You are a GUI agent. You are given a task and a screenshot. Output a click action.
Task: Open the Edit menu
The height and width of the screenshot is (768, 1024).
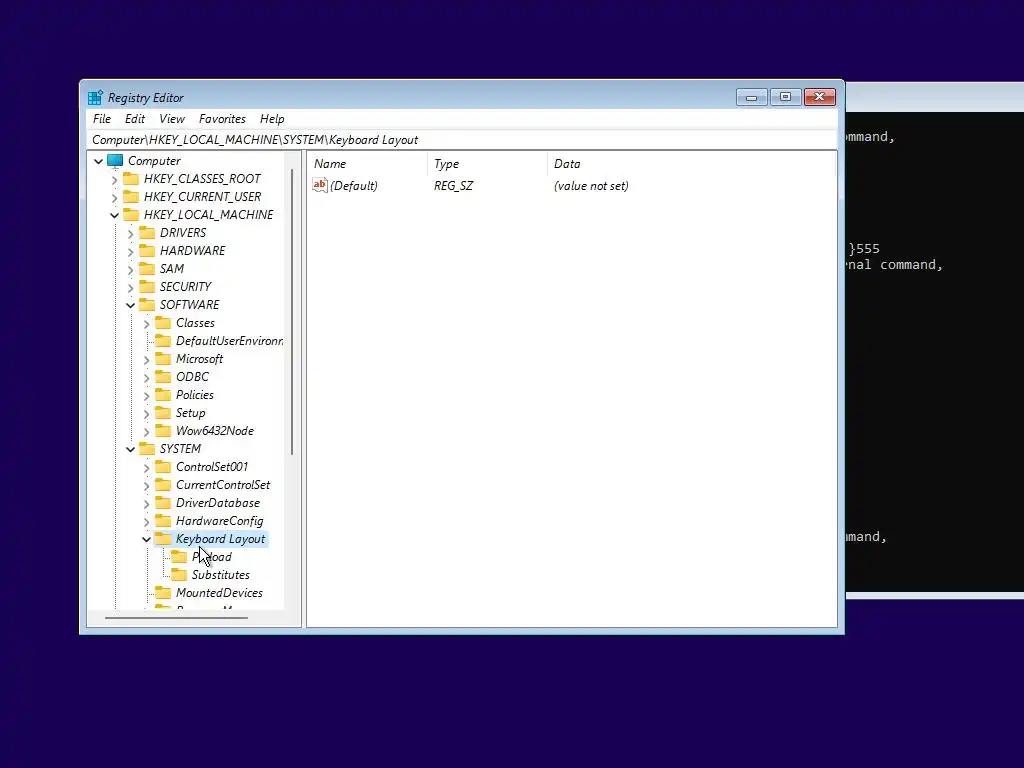click(x=135, y=119)
